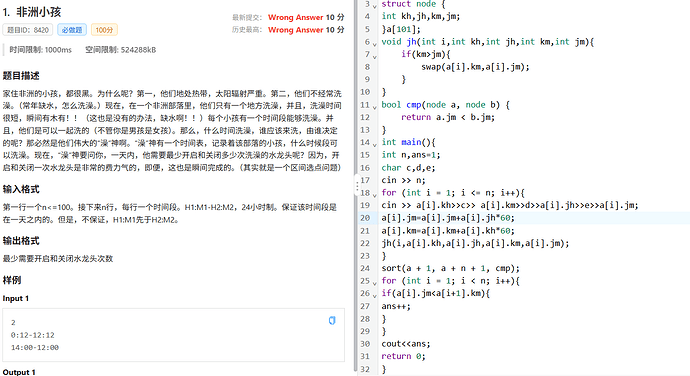Click the 必做题 tag
Image resolution: width=690 pixels, height=376 pixels.
pos(72,30)
